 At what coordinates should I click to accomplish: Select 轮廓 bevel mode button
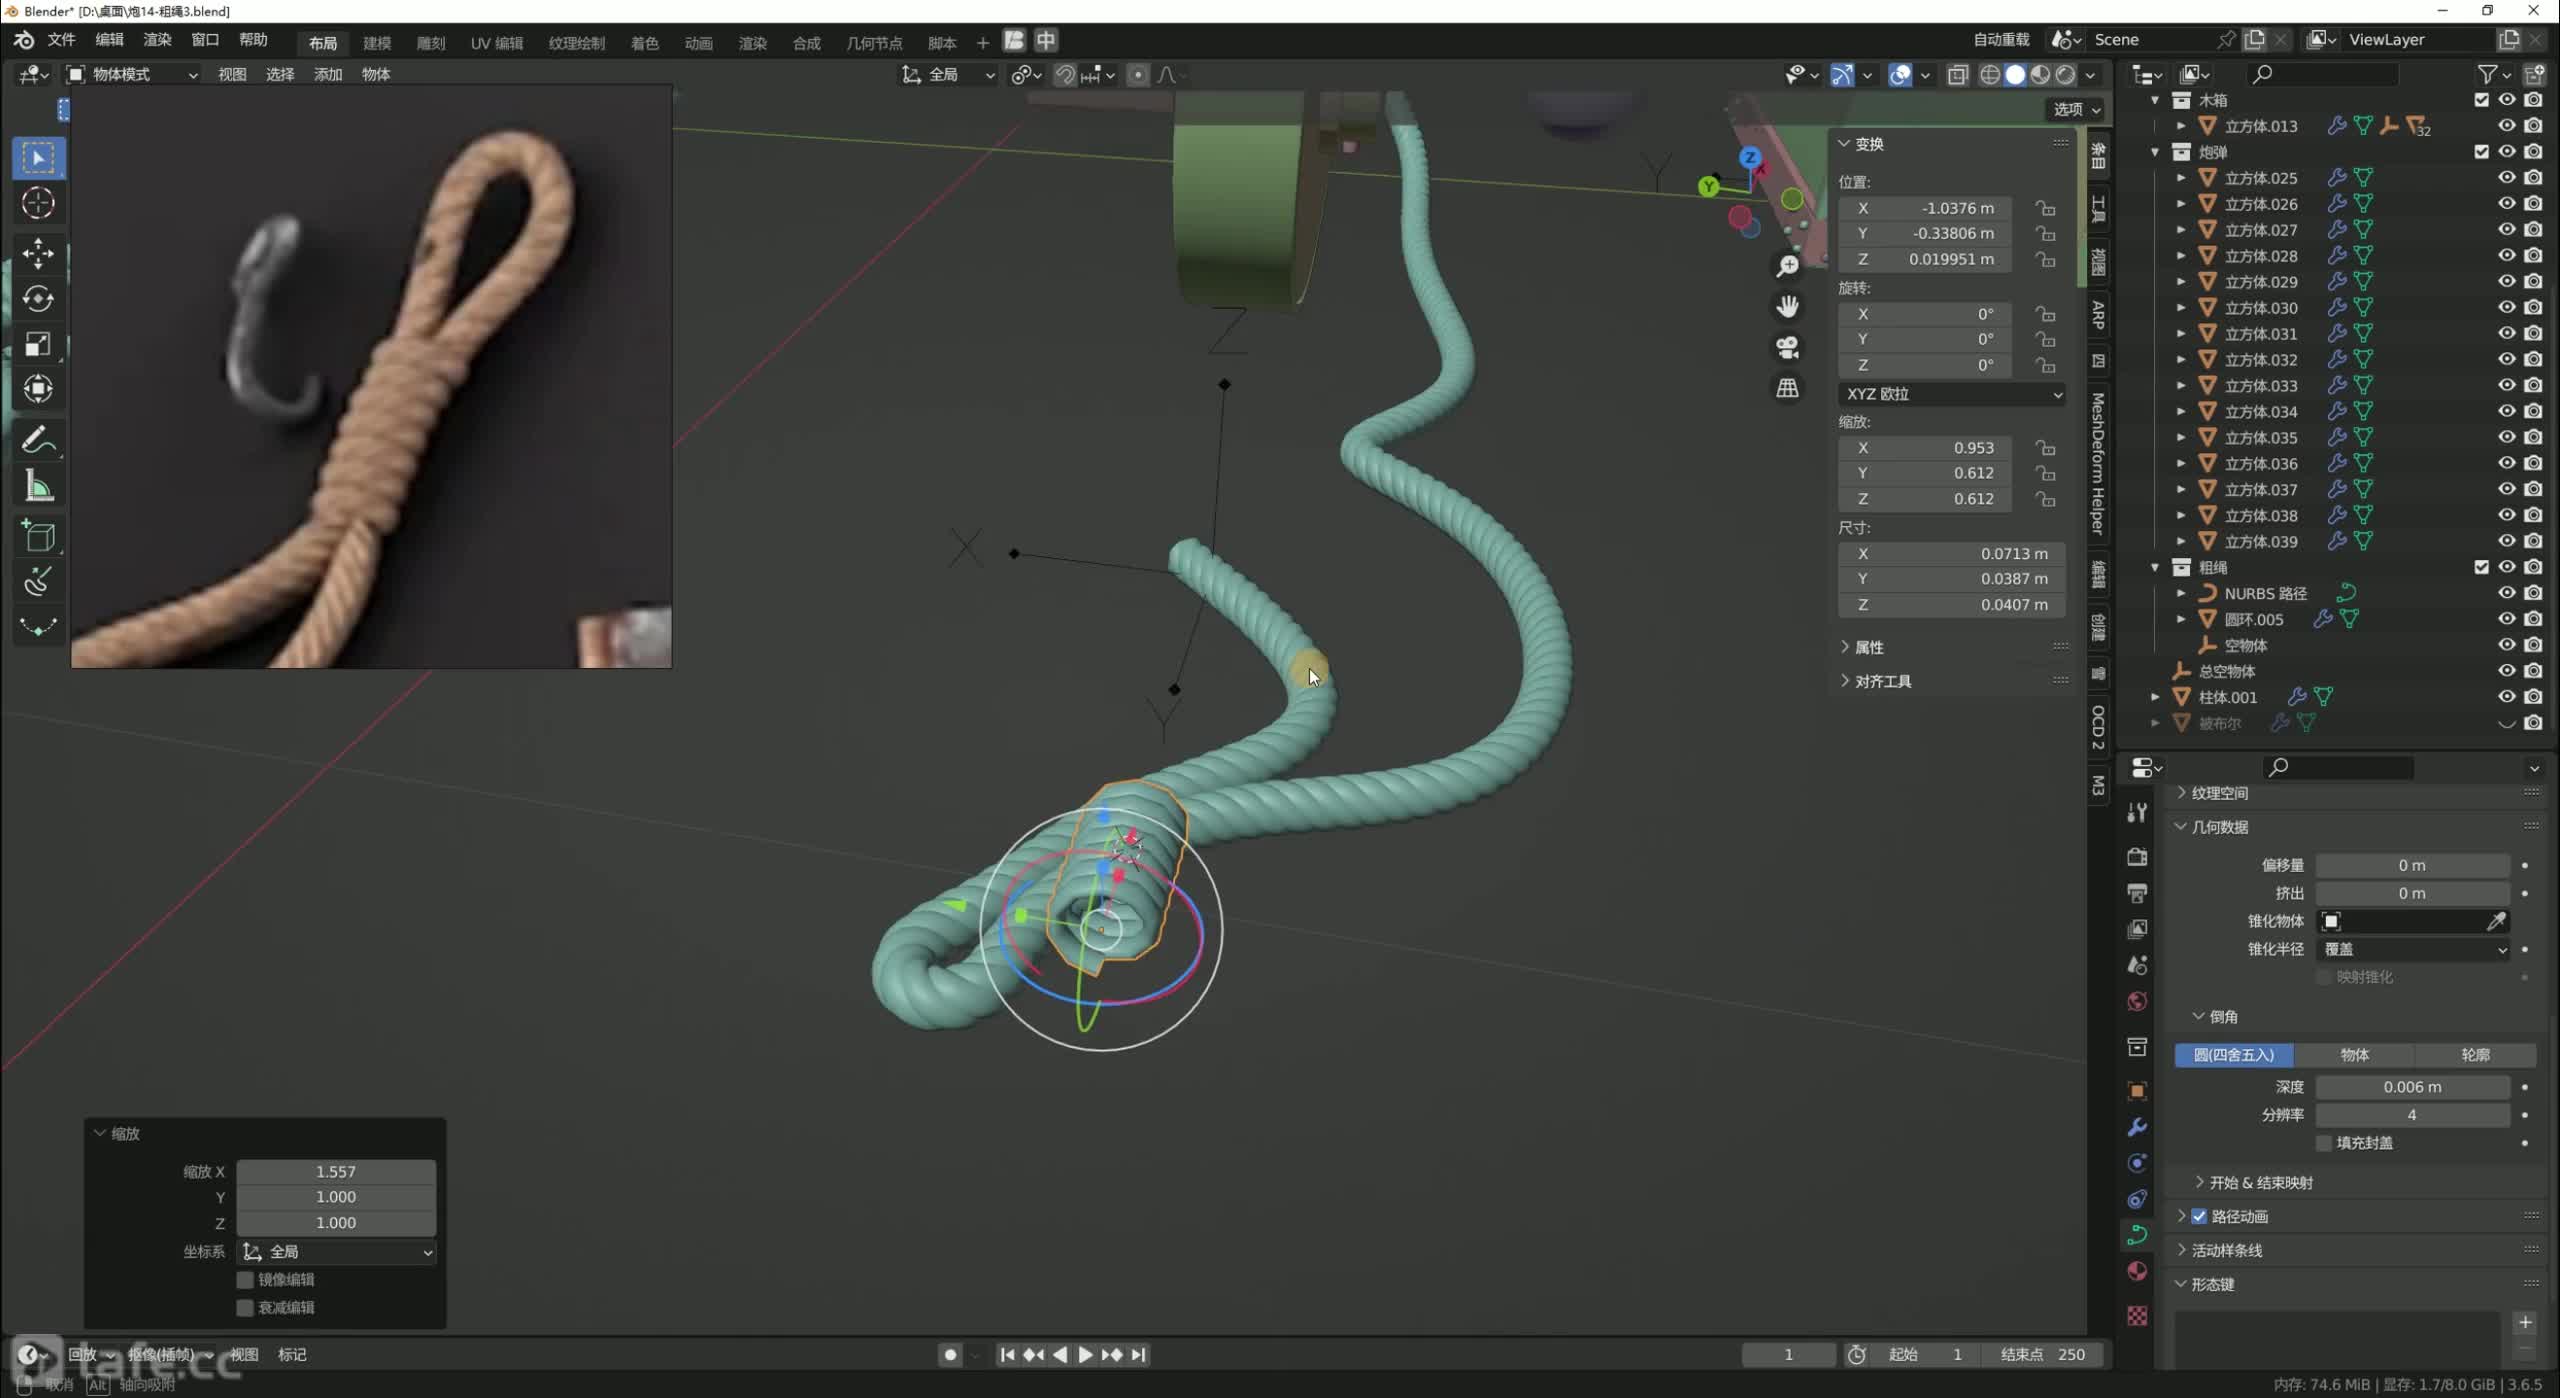tap(2476, 1055)
